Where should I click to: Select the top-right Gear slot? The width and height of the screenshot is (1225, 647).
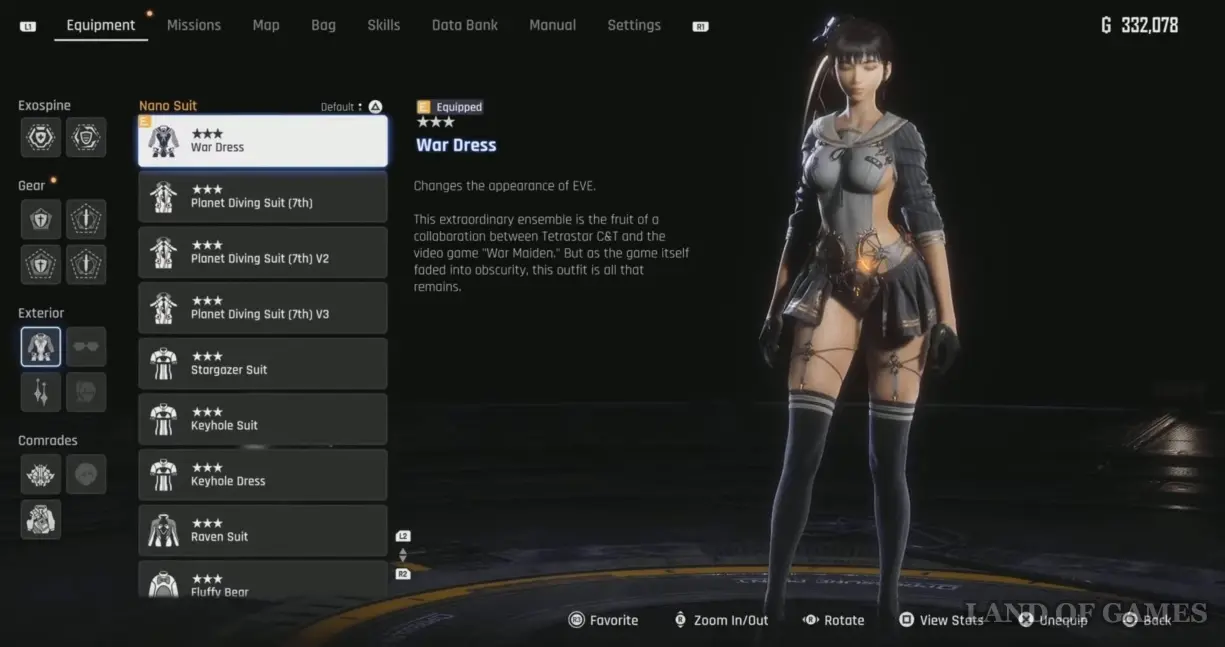coord(86,219)
